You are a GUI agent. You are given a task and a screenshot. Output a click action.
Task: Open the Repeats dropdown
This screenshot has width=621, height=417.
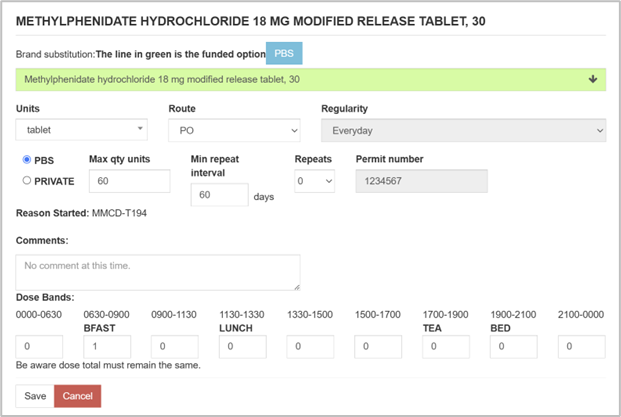tap(314, 181)
